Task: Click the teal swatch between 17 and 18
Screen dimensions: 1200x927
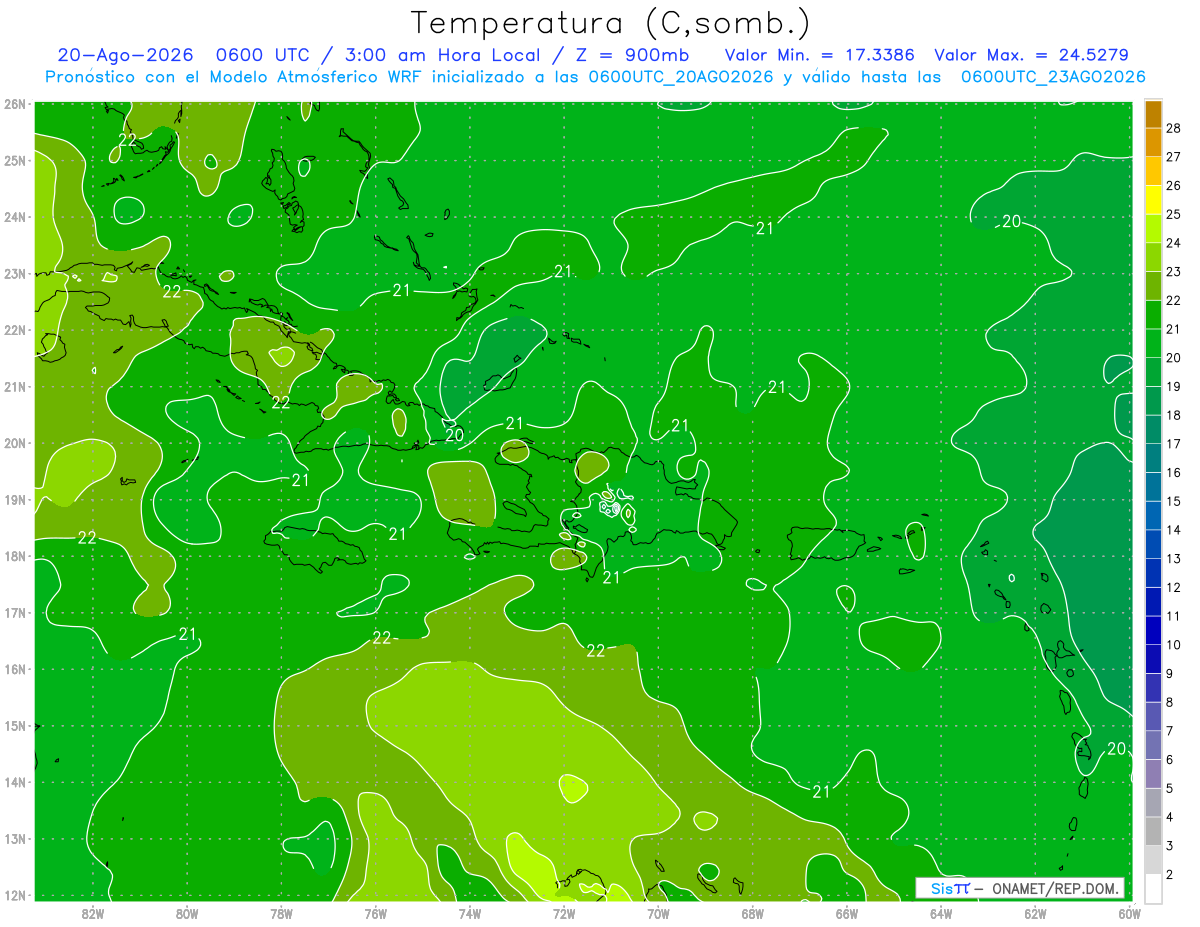Action: (1153, 430)
